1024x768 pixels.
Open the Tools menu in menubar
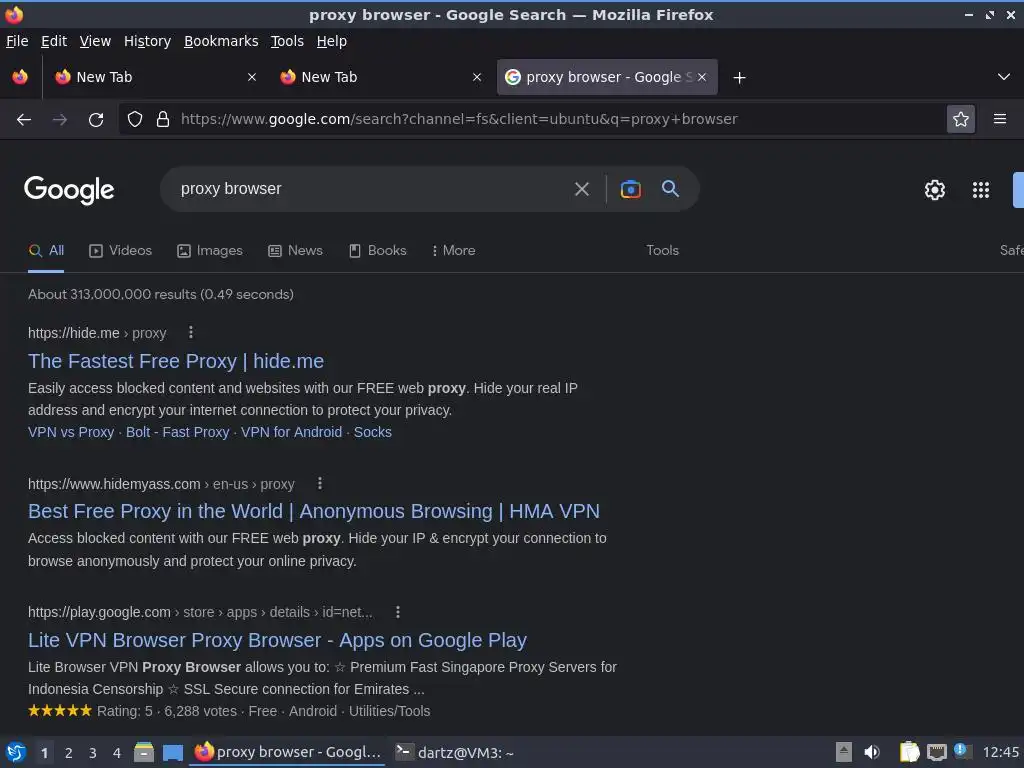287,41
